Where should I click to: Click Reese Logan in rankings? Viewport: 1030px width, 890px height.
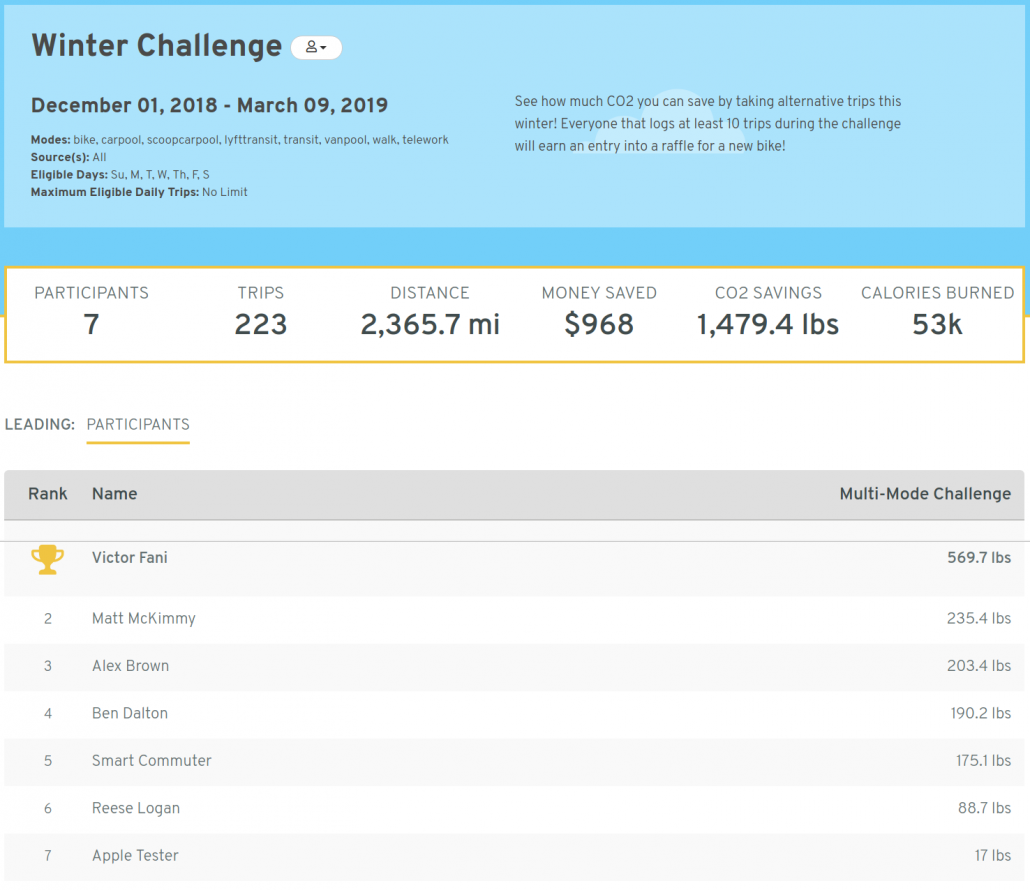135,808
